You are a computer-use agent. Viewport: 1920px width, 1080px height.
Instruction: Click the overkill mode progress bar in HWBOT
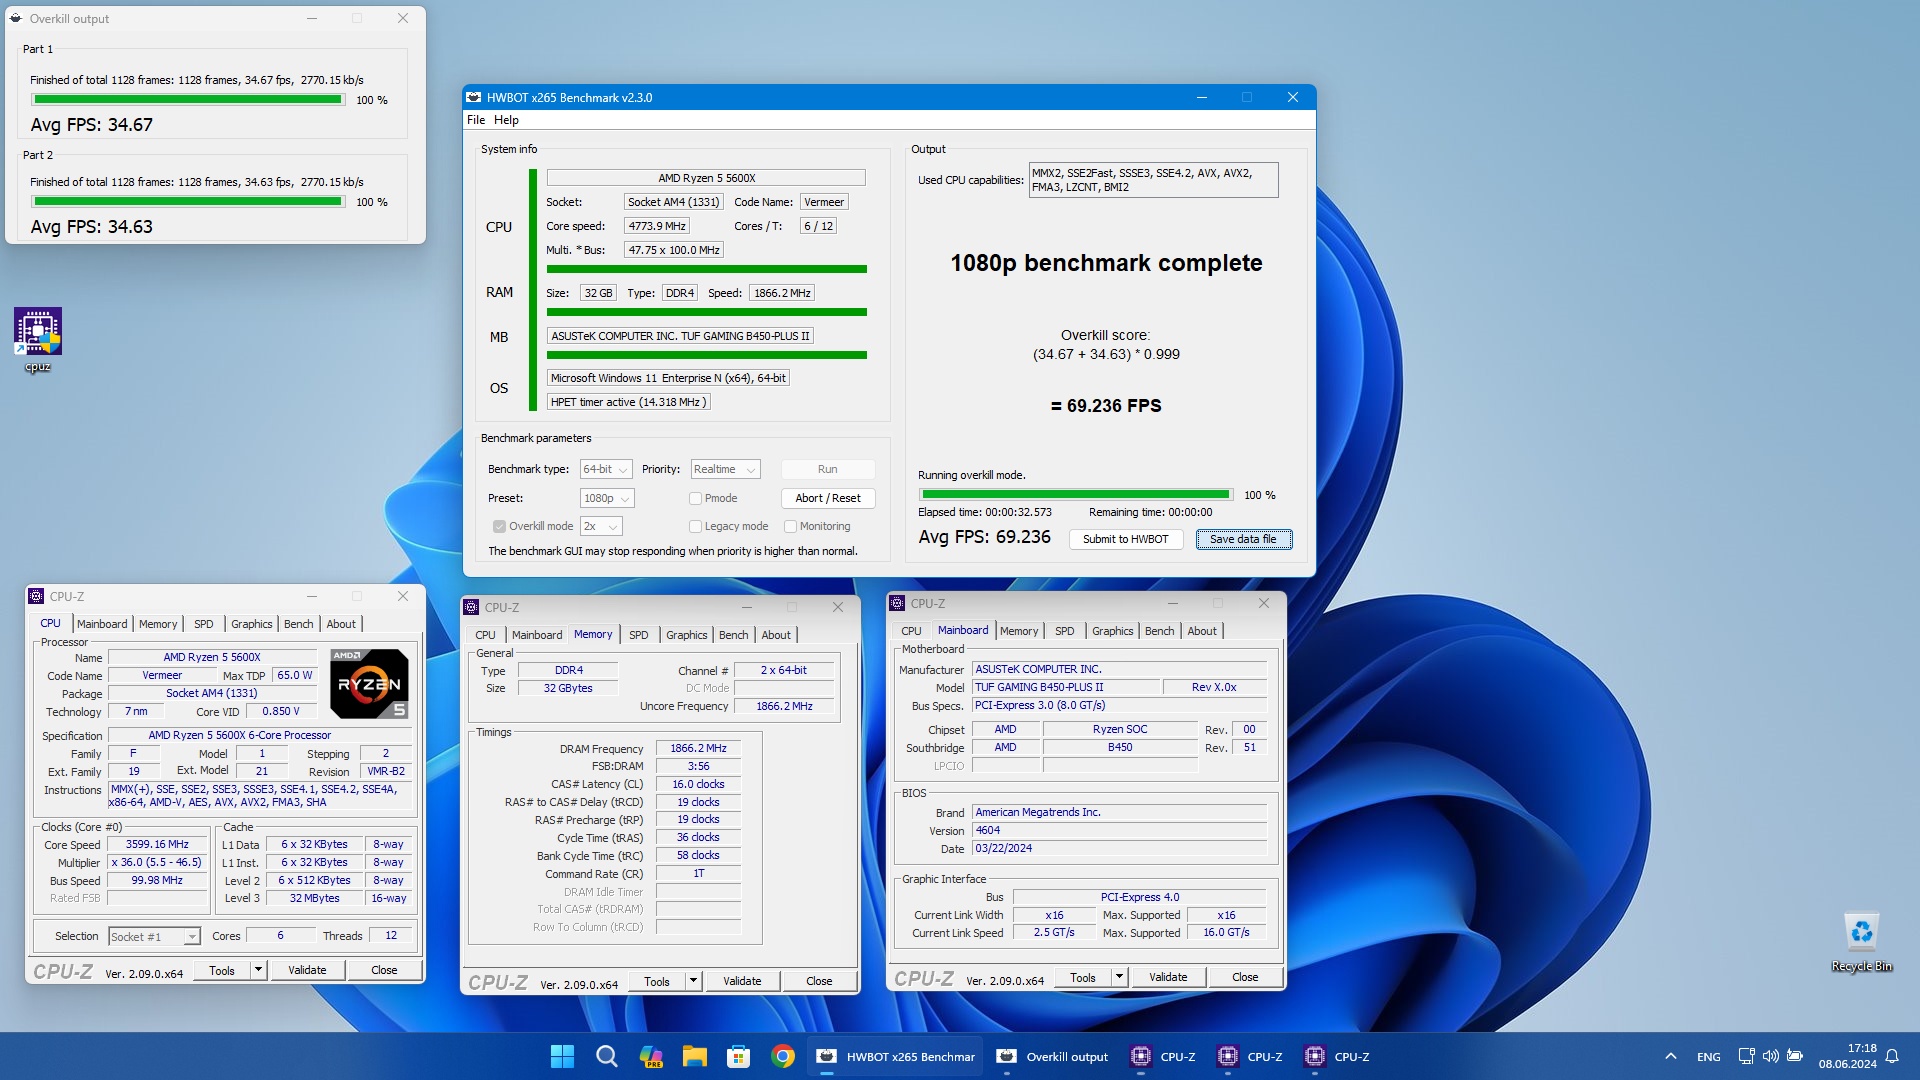tap(1075, 495)
